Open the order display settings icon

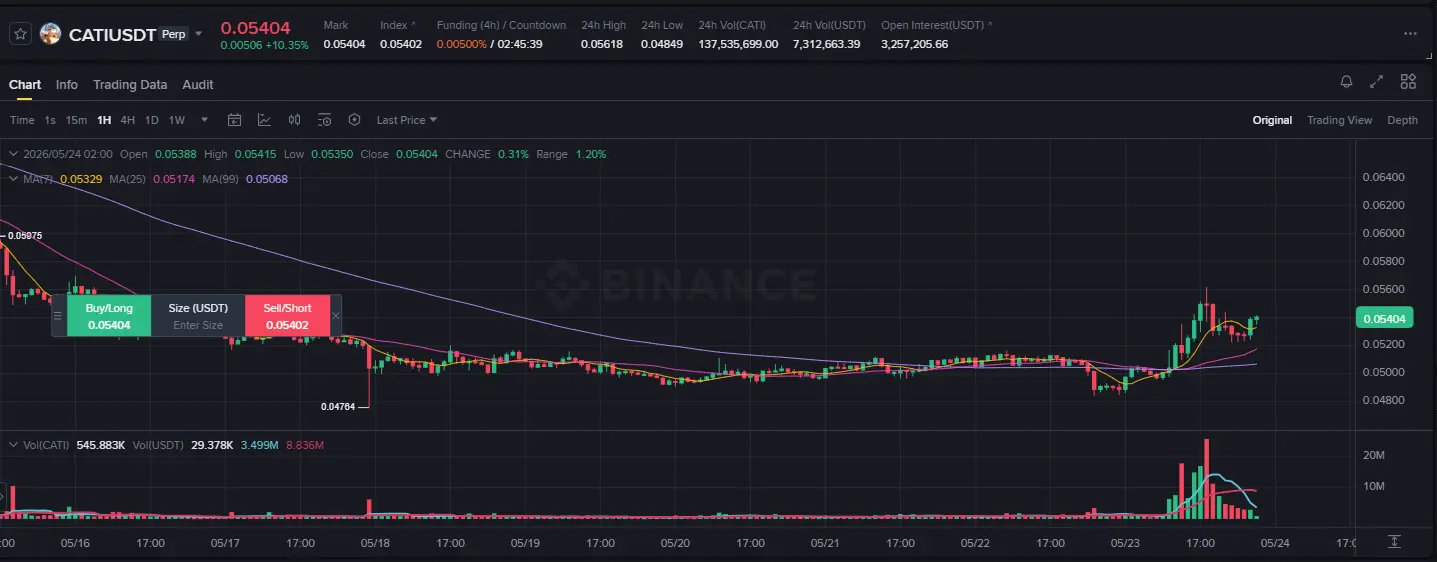324,120
